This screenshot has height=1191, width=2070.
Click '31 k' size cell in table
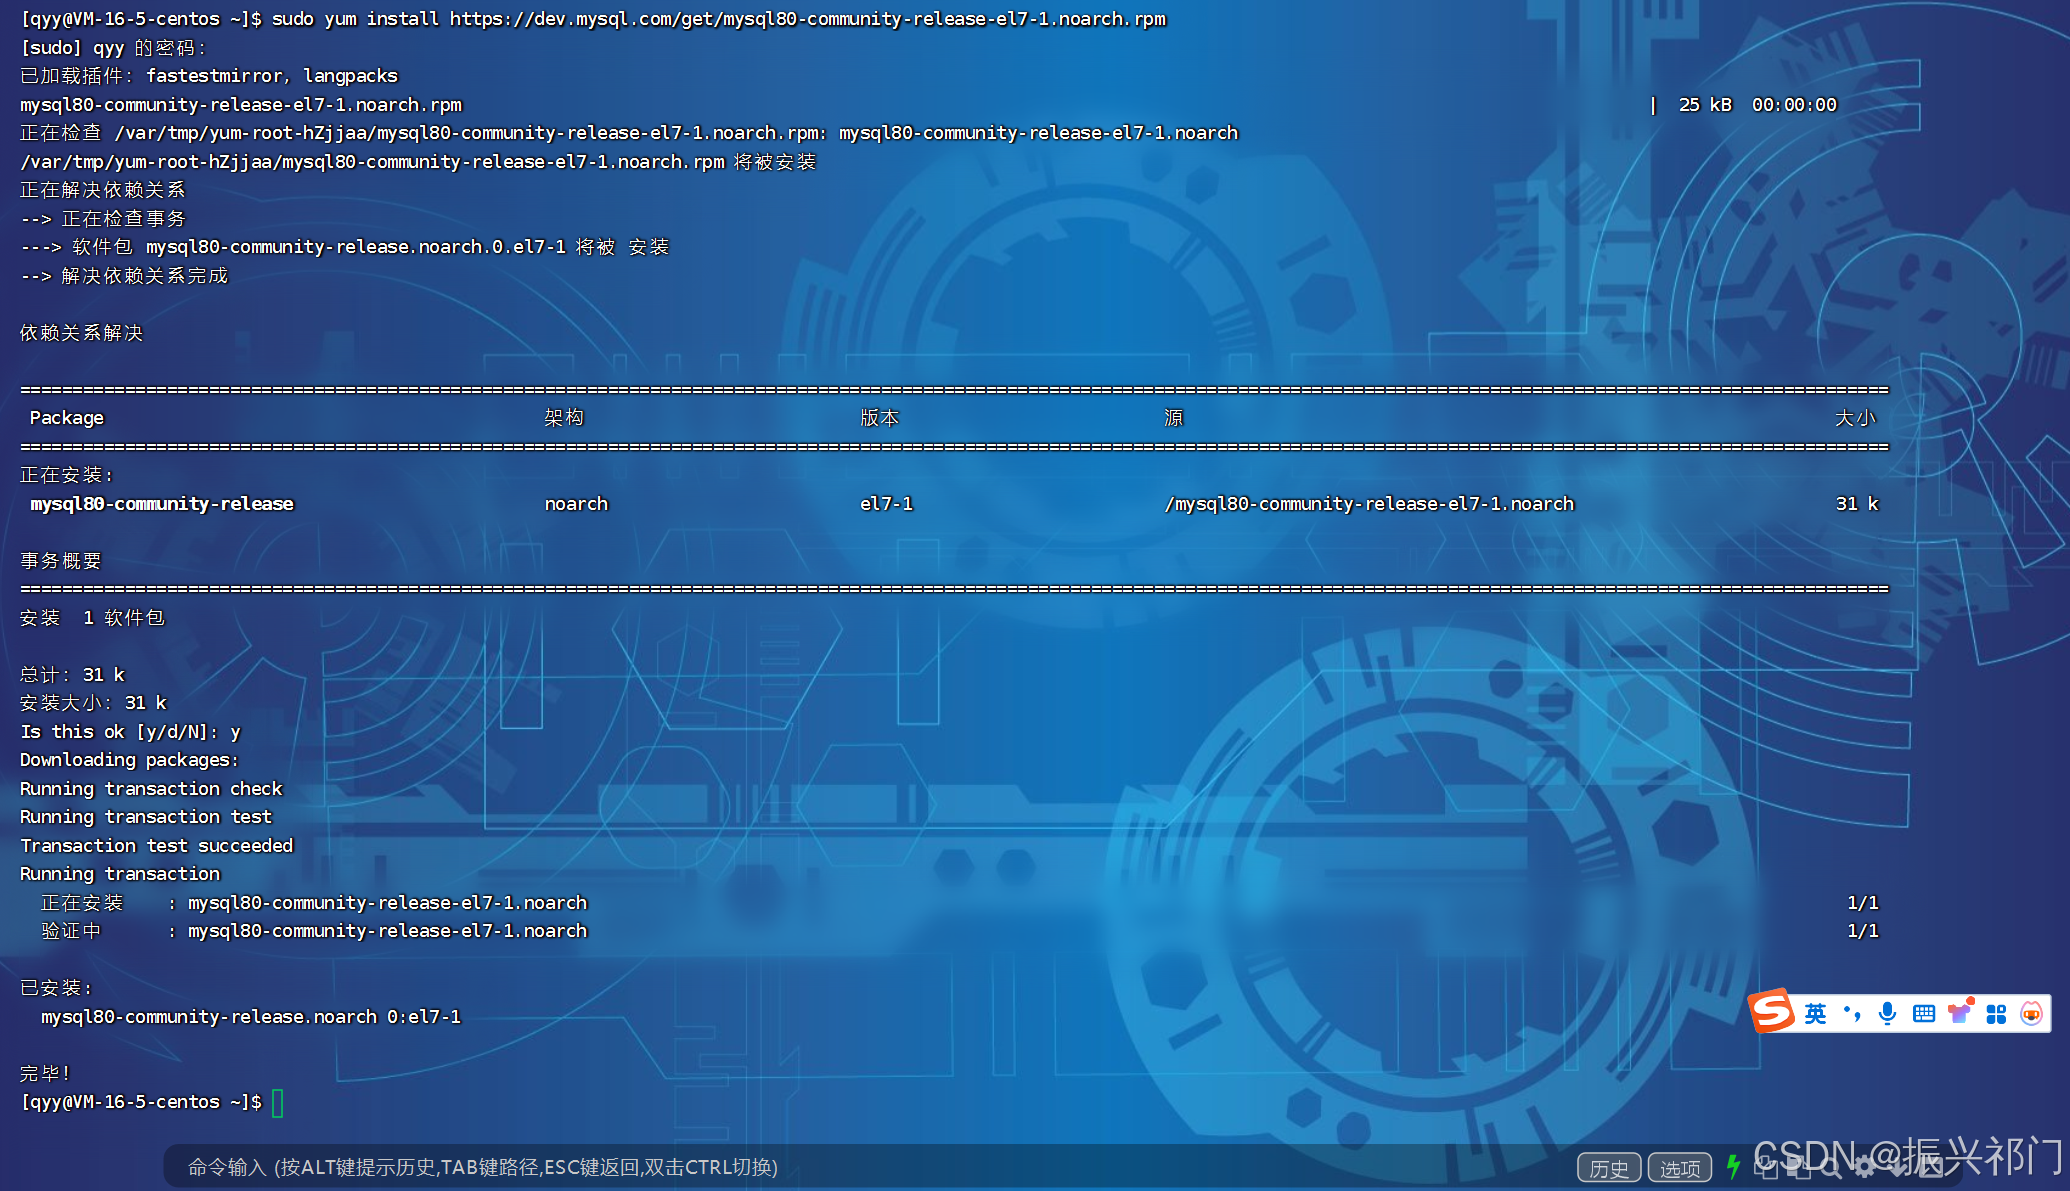pyautogui.click(x=1857, y=504)
